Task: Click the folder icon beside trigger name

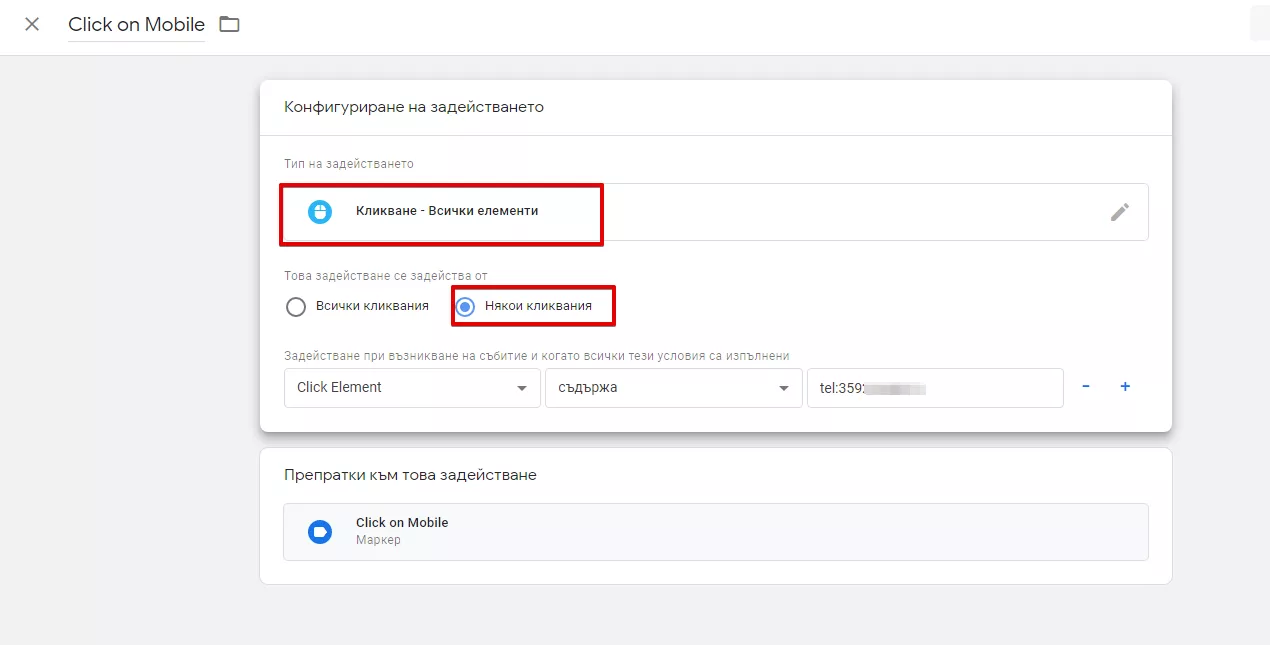Action: 230,25
